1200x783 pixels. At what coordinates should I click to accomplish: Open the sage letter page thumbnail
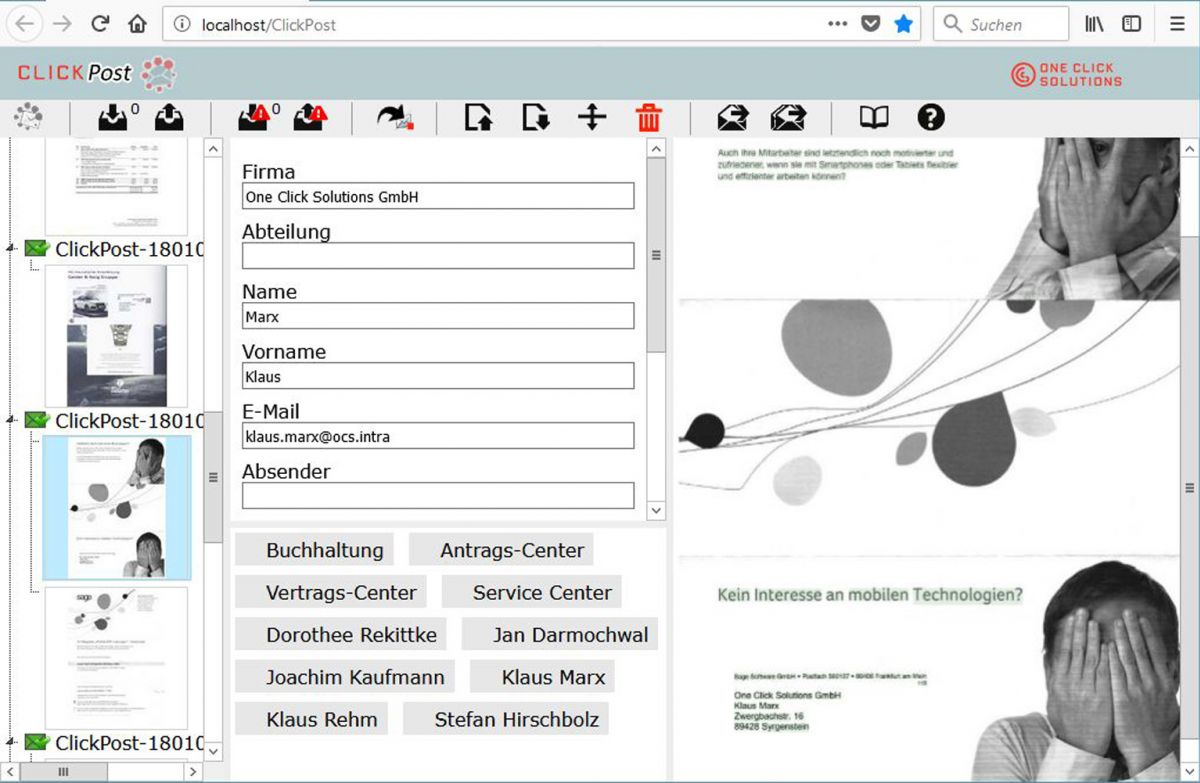tap(116, 658)
